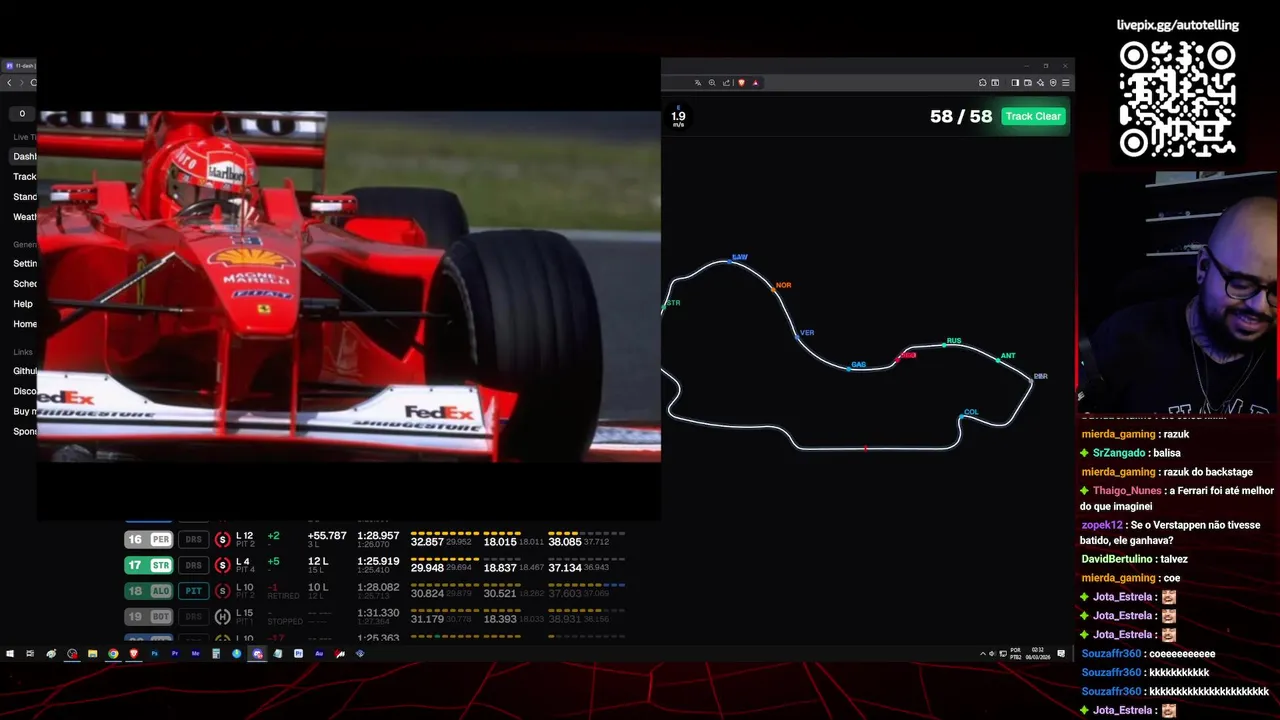Open the Calculator from the taskbar

pyautogui.click(x=216, y=654)
